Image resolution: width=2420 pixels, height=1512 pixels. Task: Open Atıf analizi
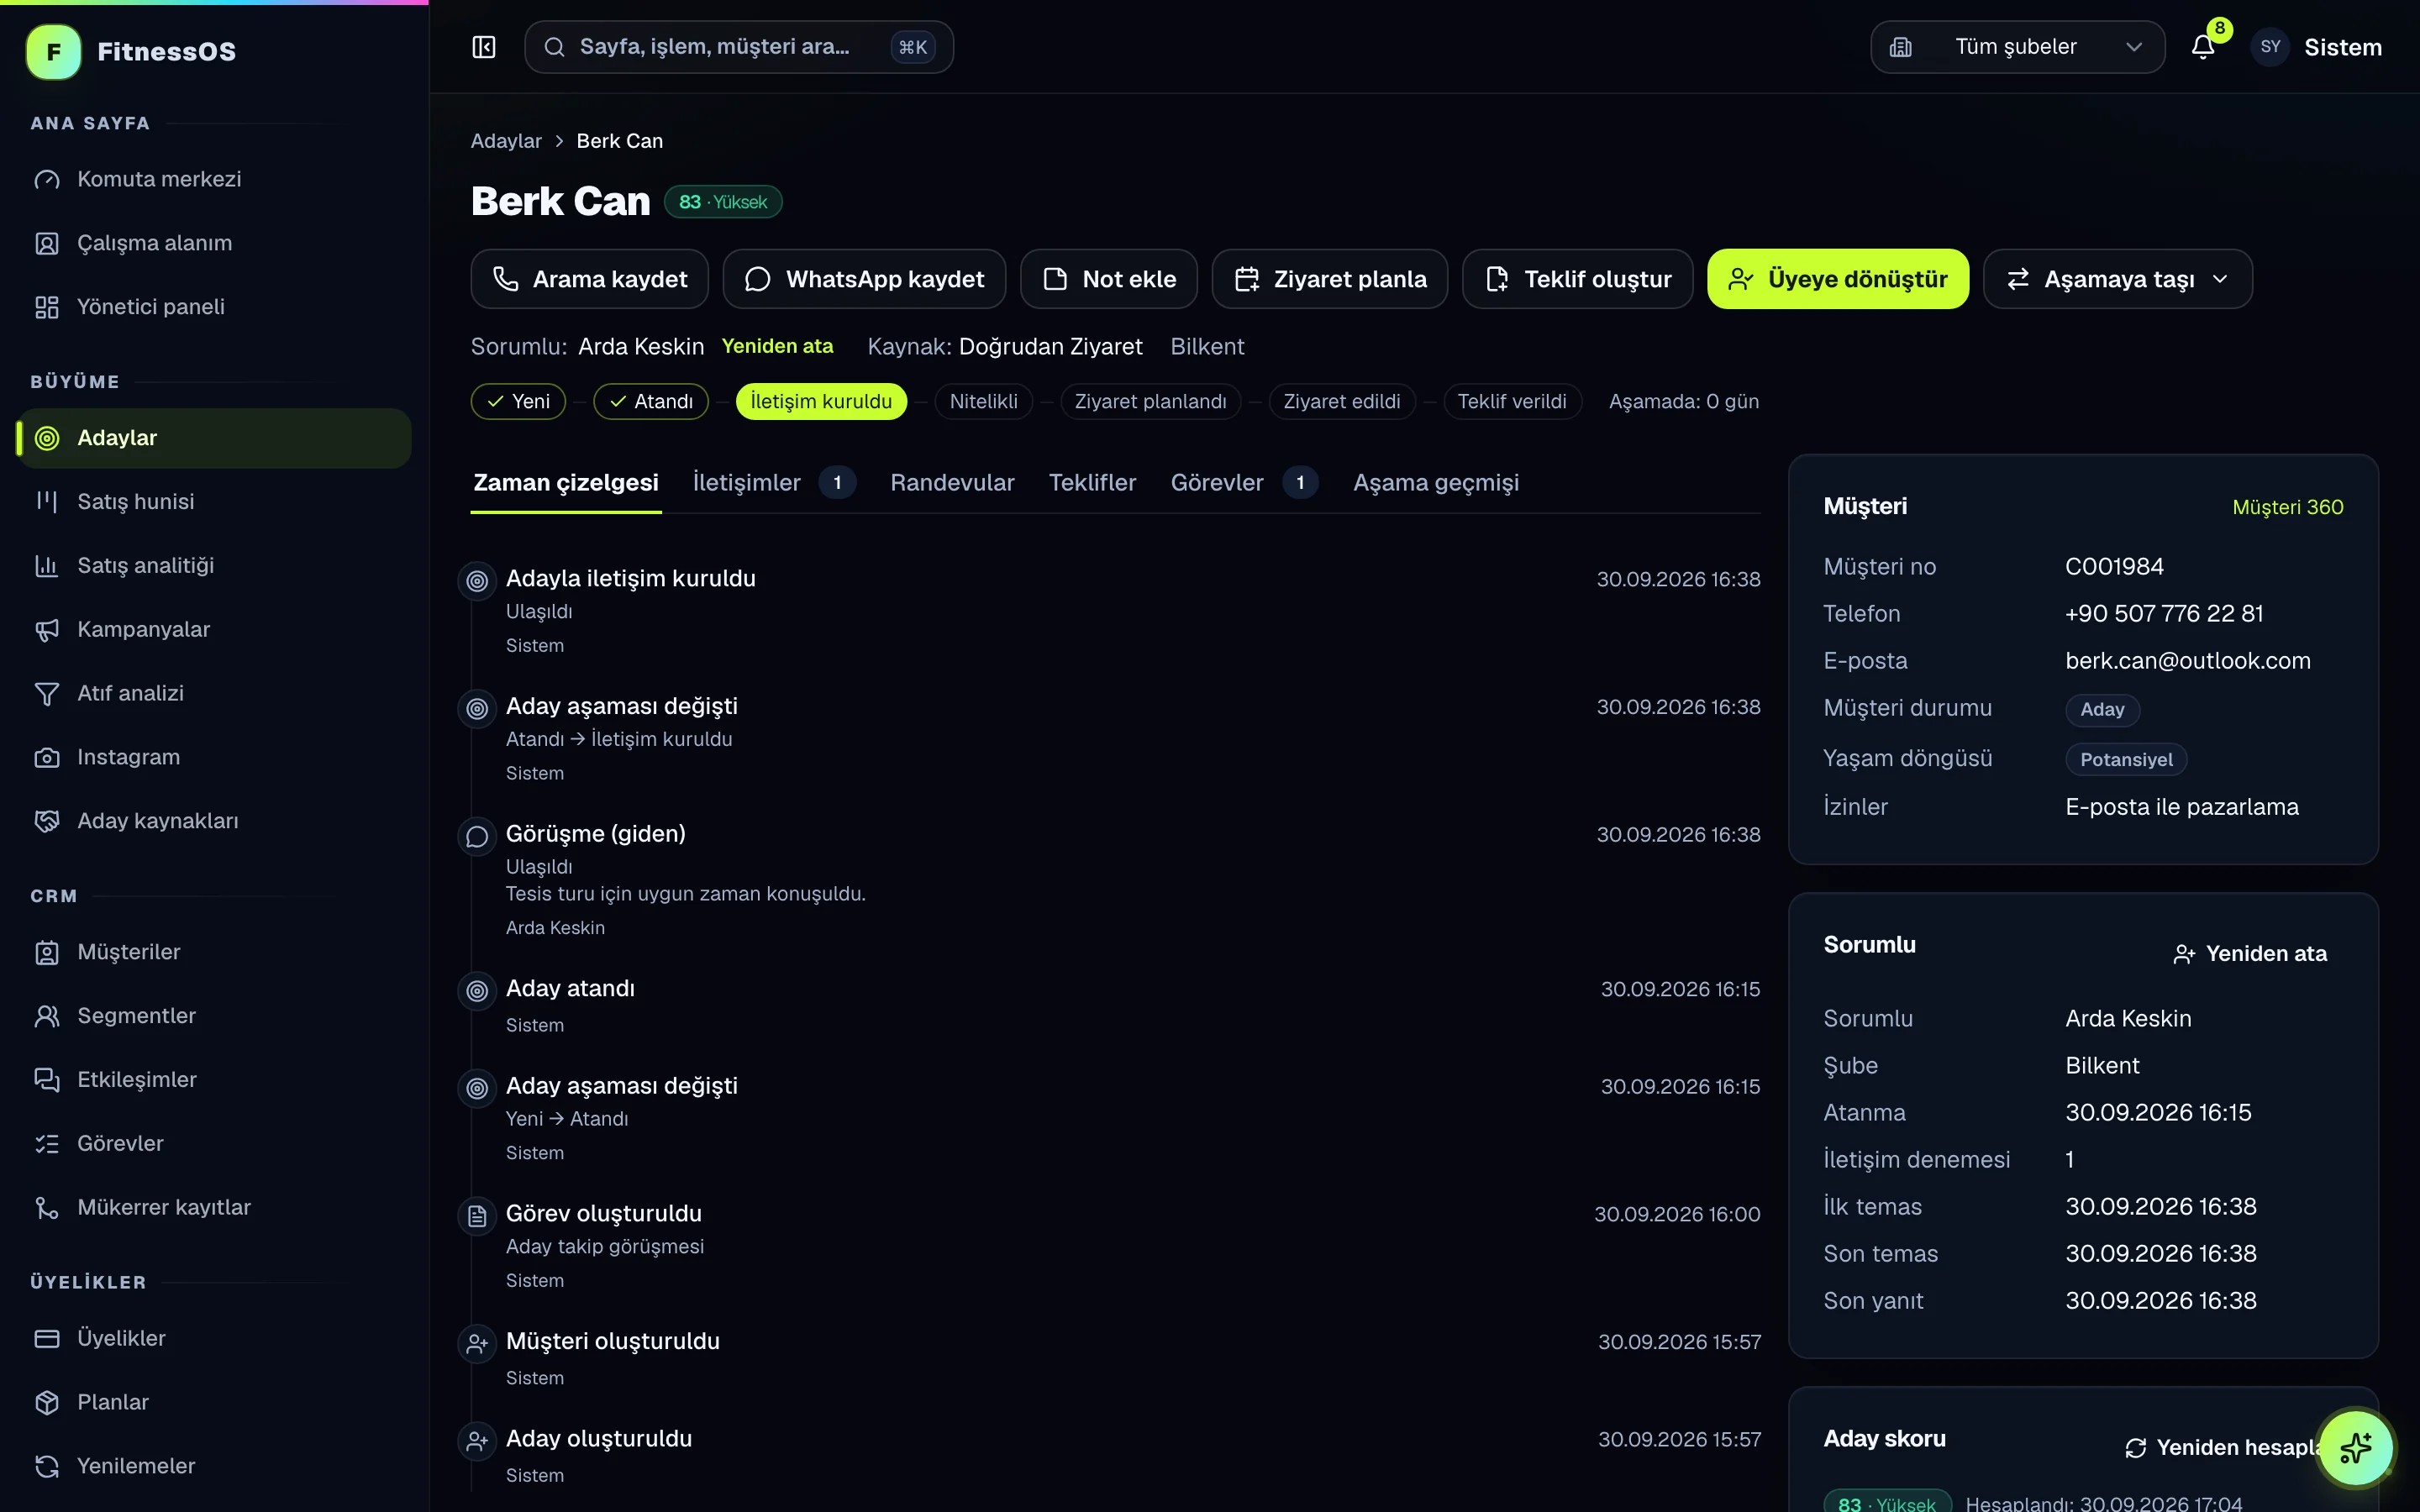click(x=214, y=693)
